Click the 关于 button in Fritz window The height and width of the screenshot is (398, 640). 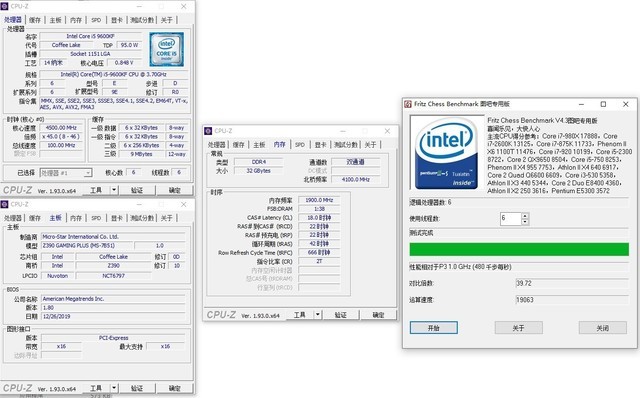click(x=518, y=328)
